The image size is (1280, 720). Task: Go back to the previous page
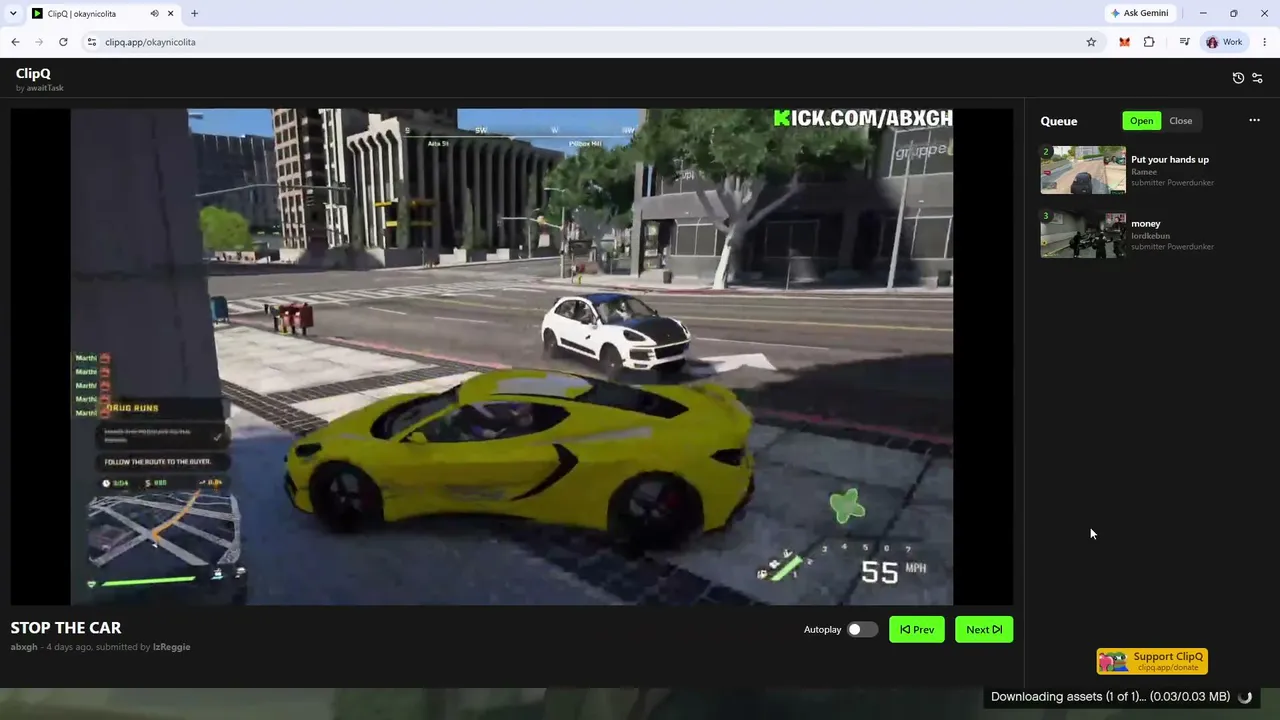15,42
